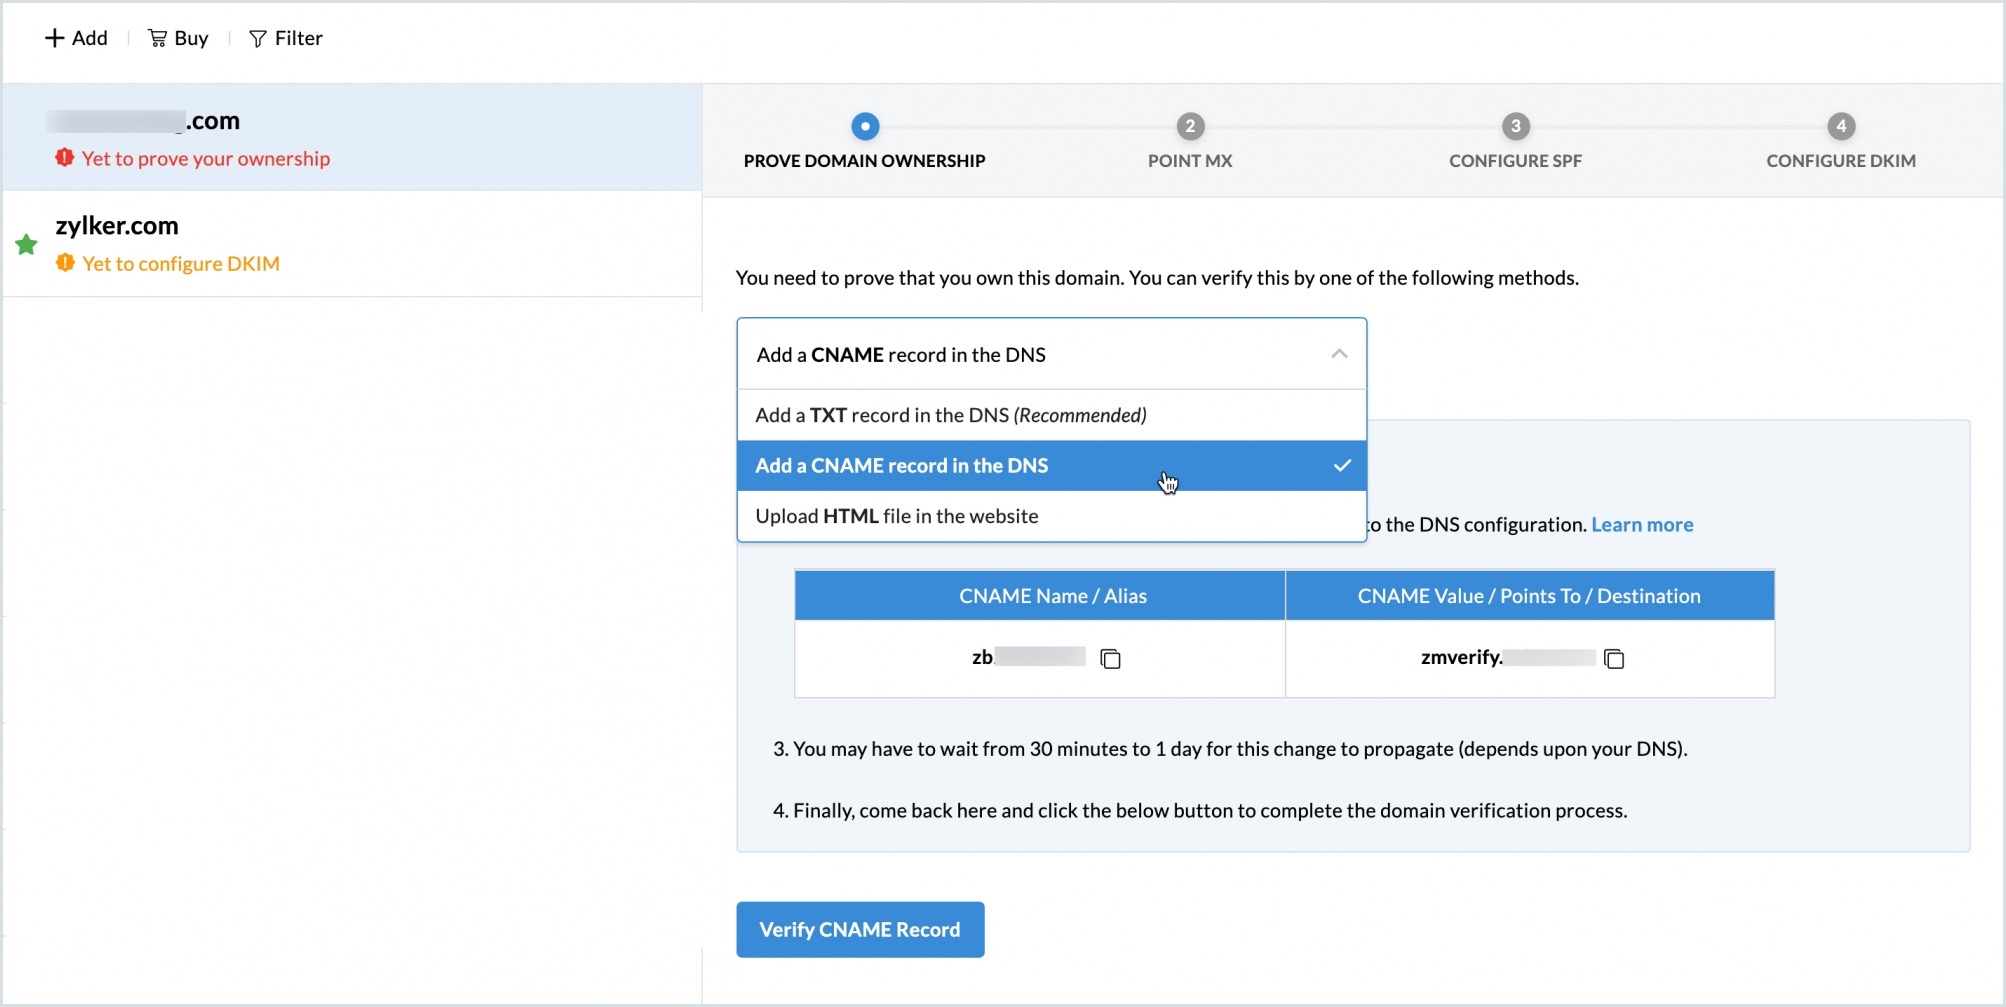The width and height of the screenshot is (2006, 1007).
Task: Click the Add button in toolbar
Action: click(x=76, y=38)
